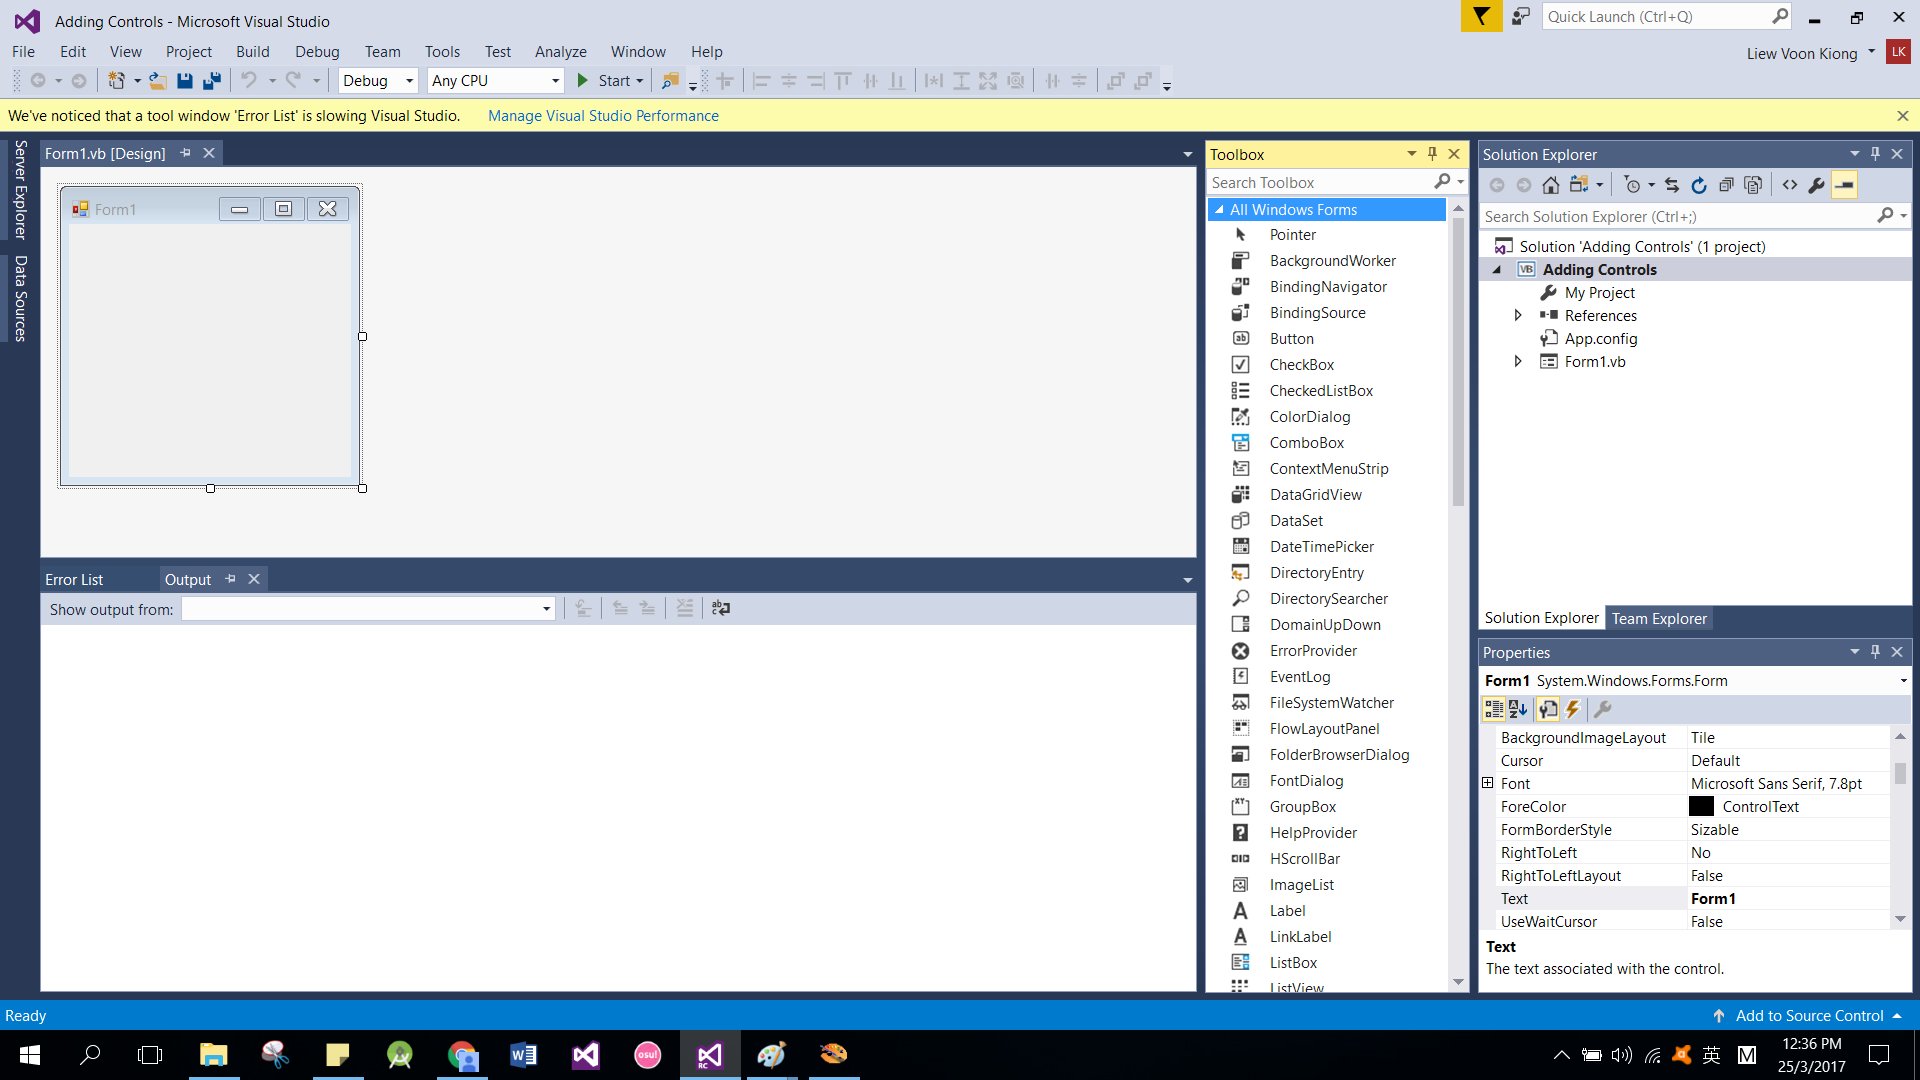Toggle Alphabetical sort in Properties window
The width and height of the screenshot is (1920, 1080).
[1518, 709]
